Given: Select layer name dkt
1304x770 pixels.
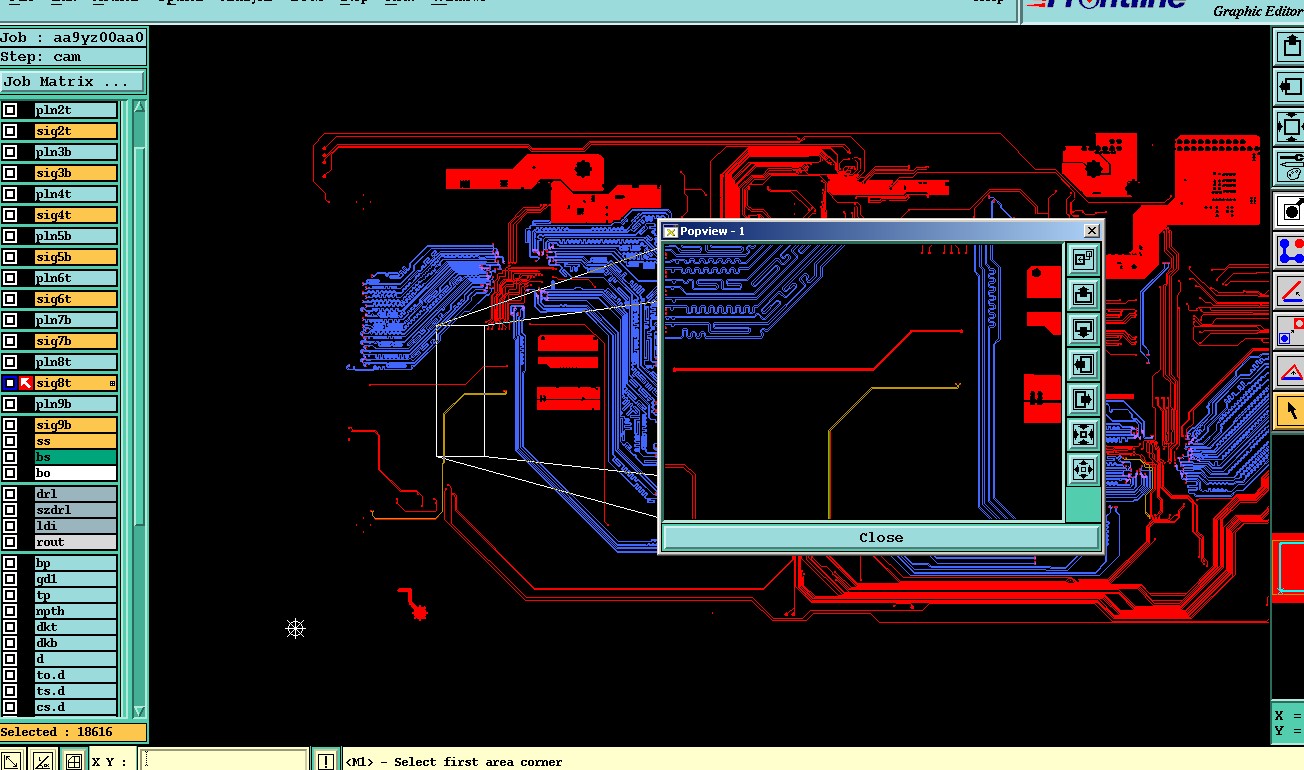Looking at the screenshot, I should pos(76,627).
